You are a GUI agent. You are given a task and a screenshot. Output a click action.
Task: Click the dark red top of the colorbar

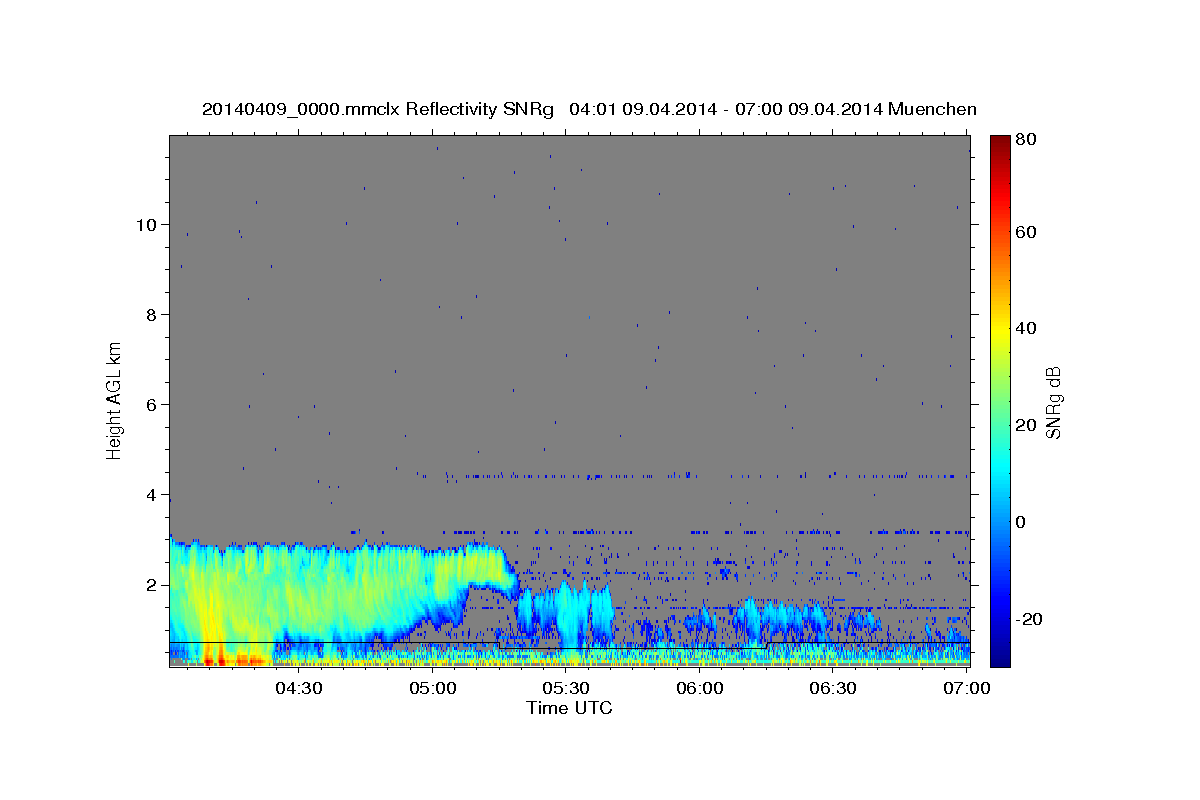(1000, 143)
